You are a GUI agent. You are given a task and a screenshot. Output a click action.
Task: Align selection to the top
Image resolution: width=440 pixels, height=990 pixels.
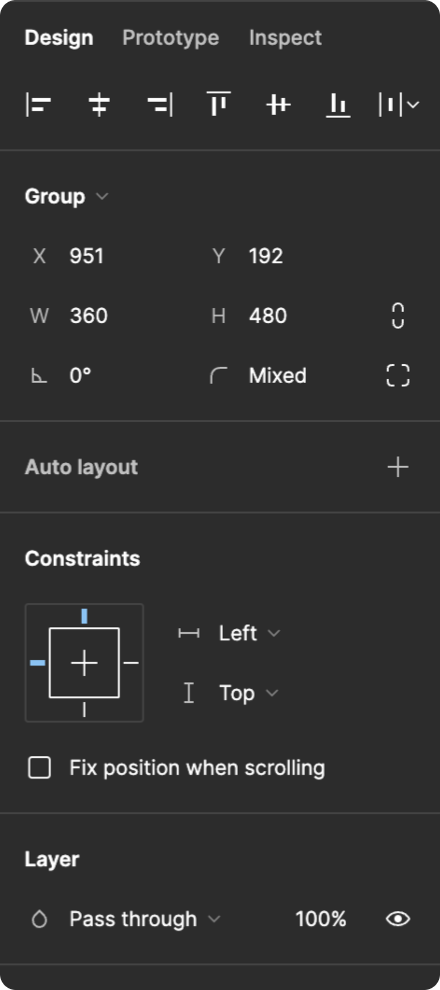click(218, 105)
